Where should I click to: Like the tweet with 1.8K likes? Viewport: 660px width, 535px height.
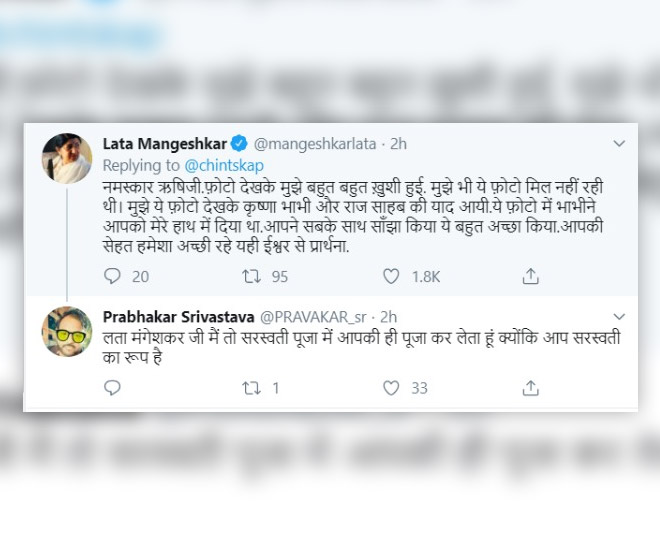(x=392, y=276)
